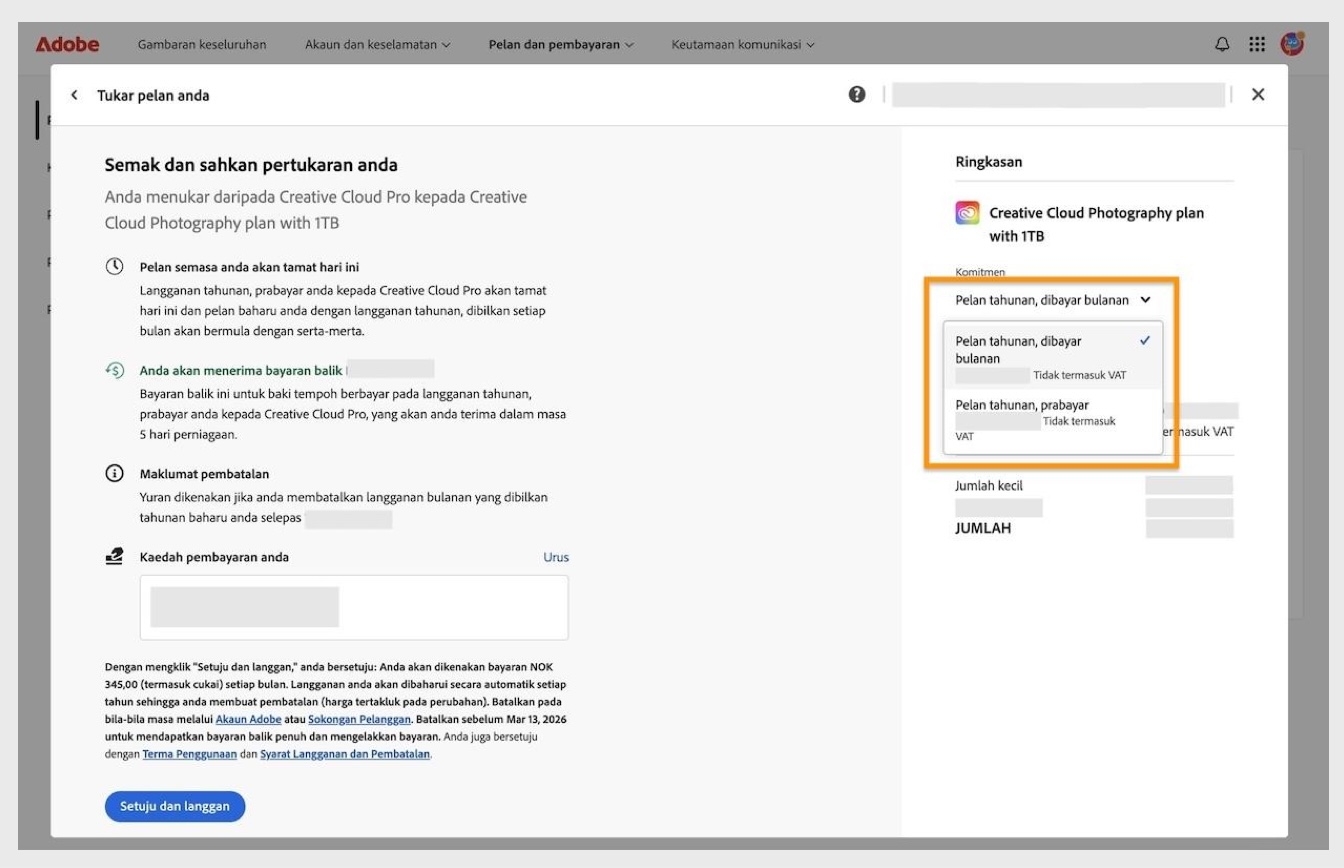
Task: Click the Creative Cloud Photography plan icon
Action: [x=967, y=213]
